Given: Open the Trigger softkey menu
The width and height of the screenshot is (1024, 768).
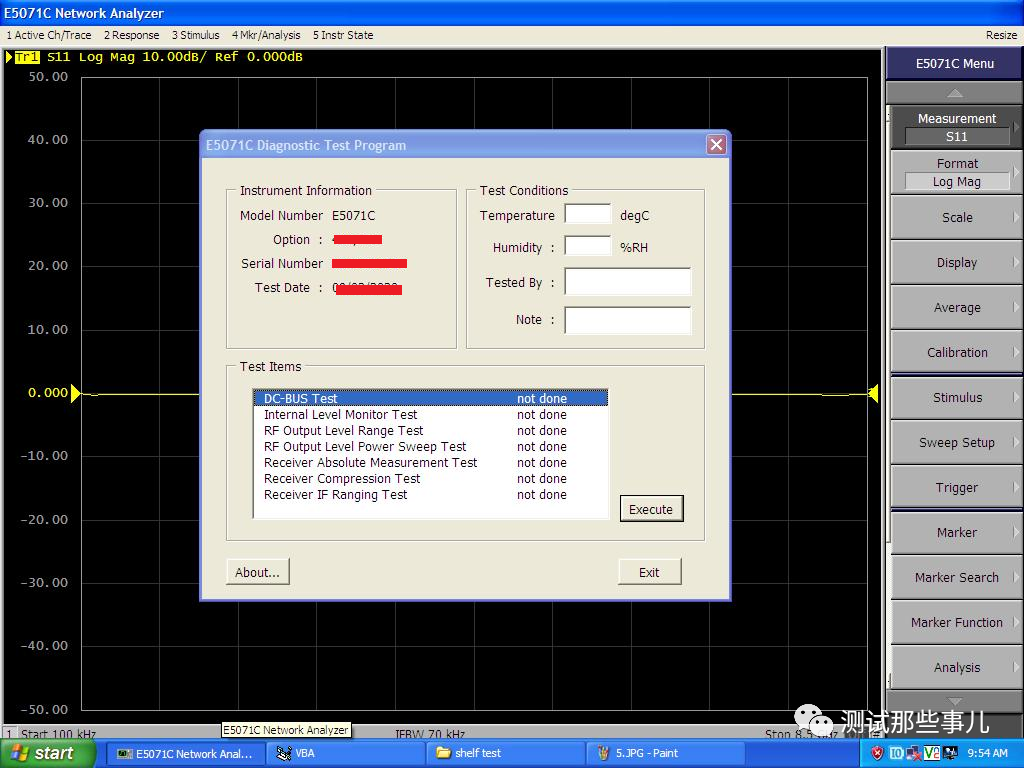Looking at the screenshot, I should point(956,488).
